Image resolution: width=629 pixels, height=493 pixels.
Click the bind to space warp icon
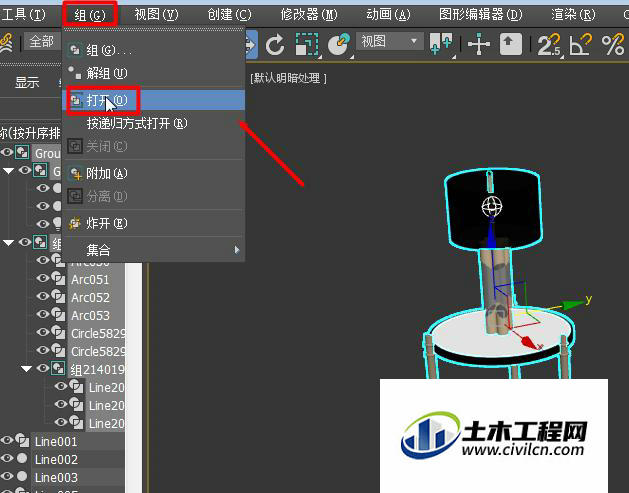(x=7, y=43)
